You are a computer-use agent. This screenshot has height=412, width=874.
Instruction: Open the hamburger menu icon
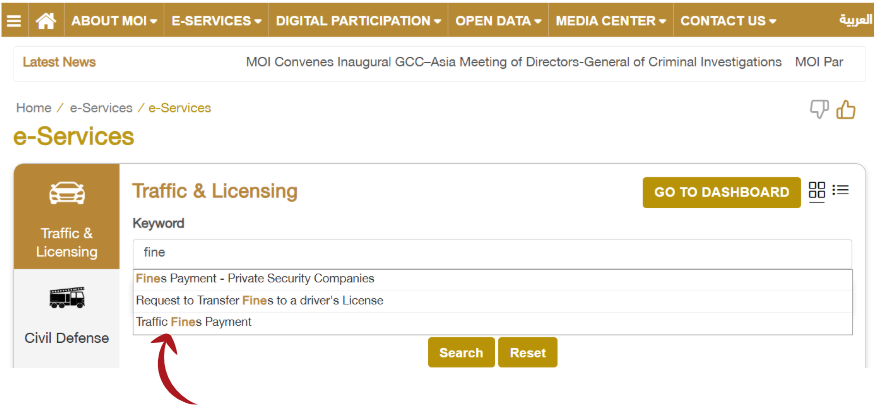tap(14, 20)
